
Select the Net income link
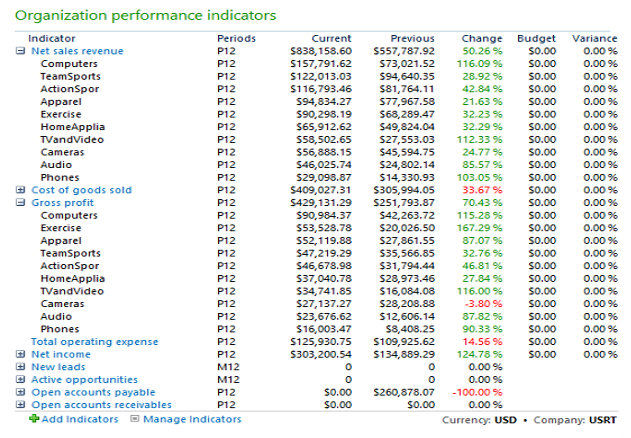point(61,354)
